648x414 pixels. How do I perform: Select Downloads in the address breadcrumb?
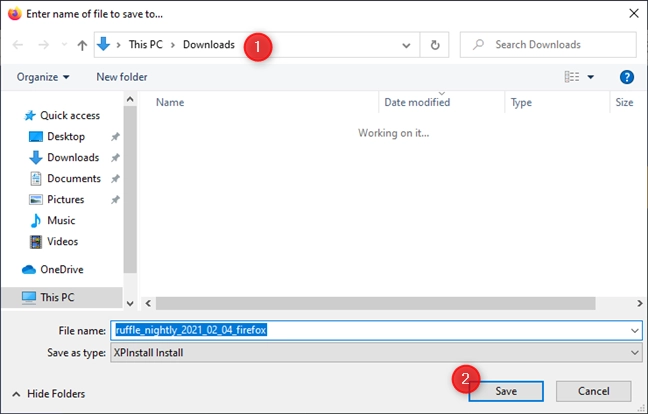209,44
